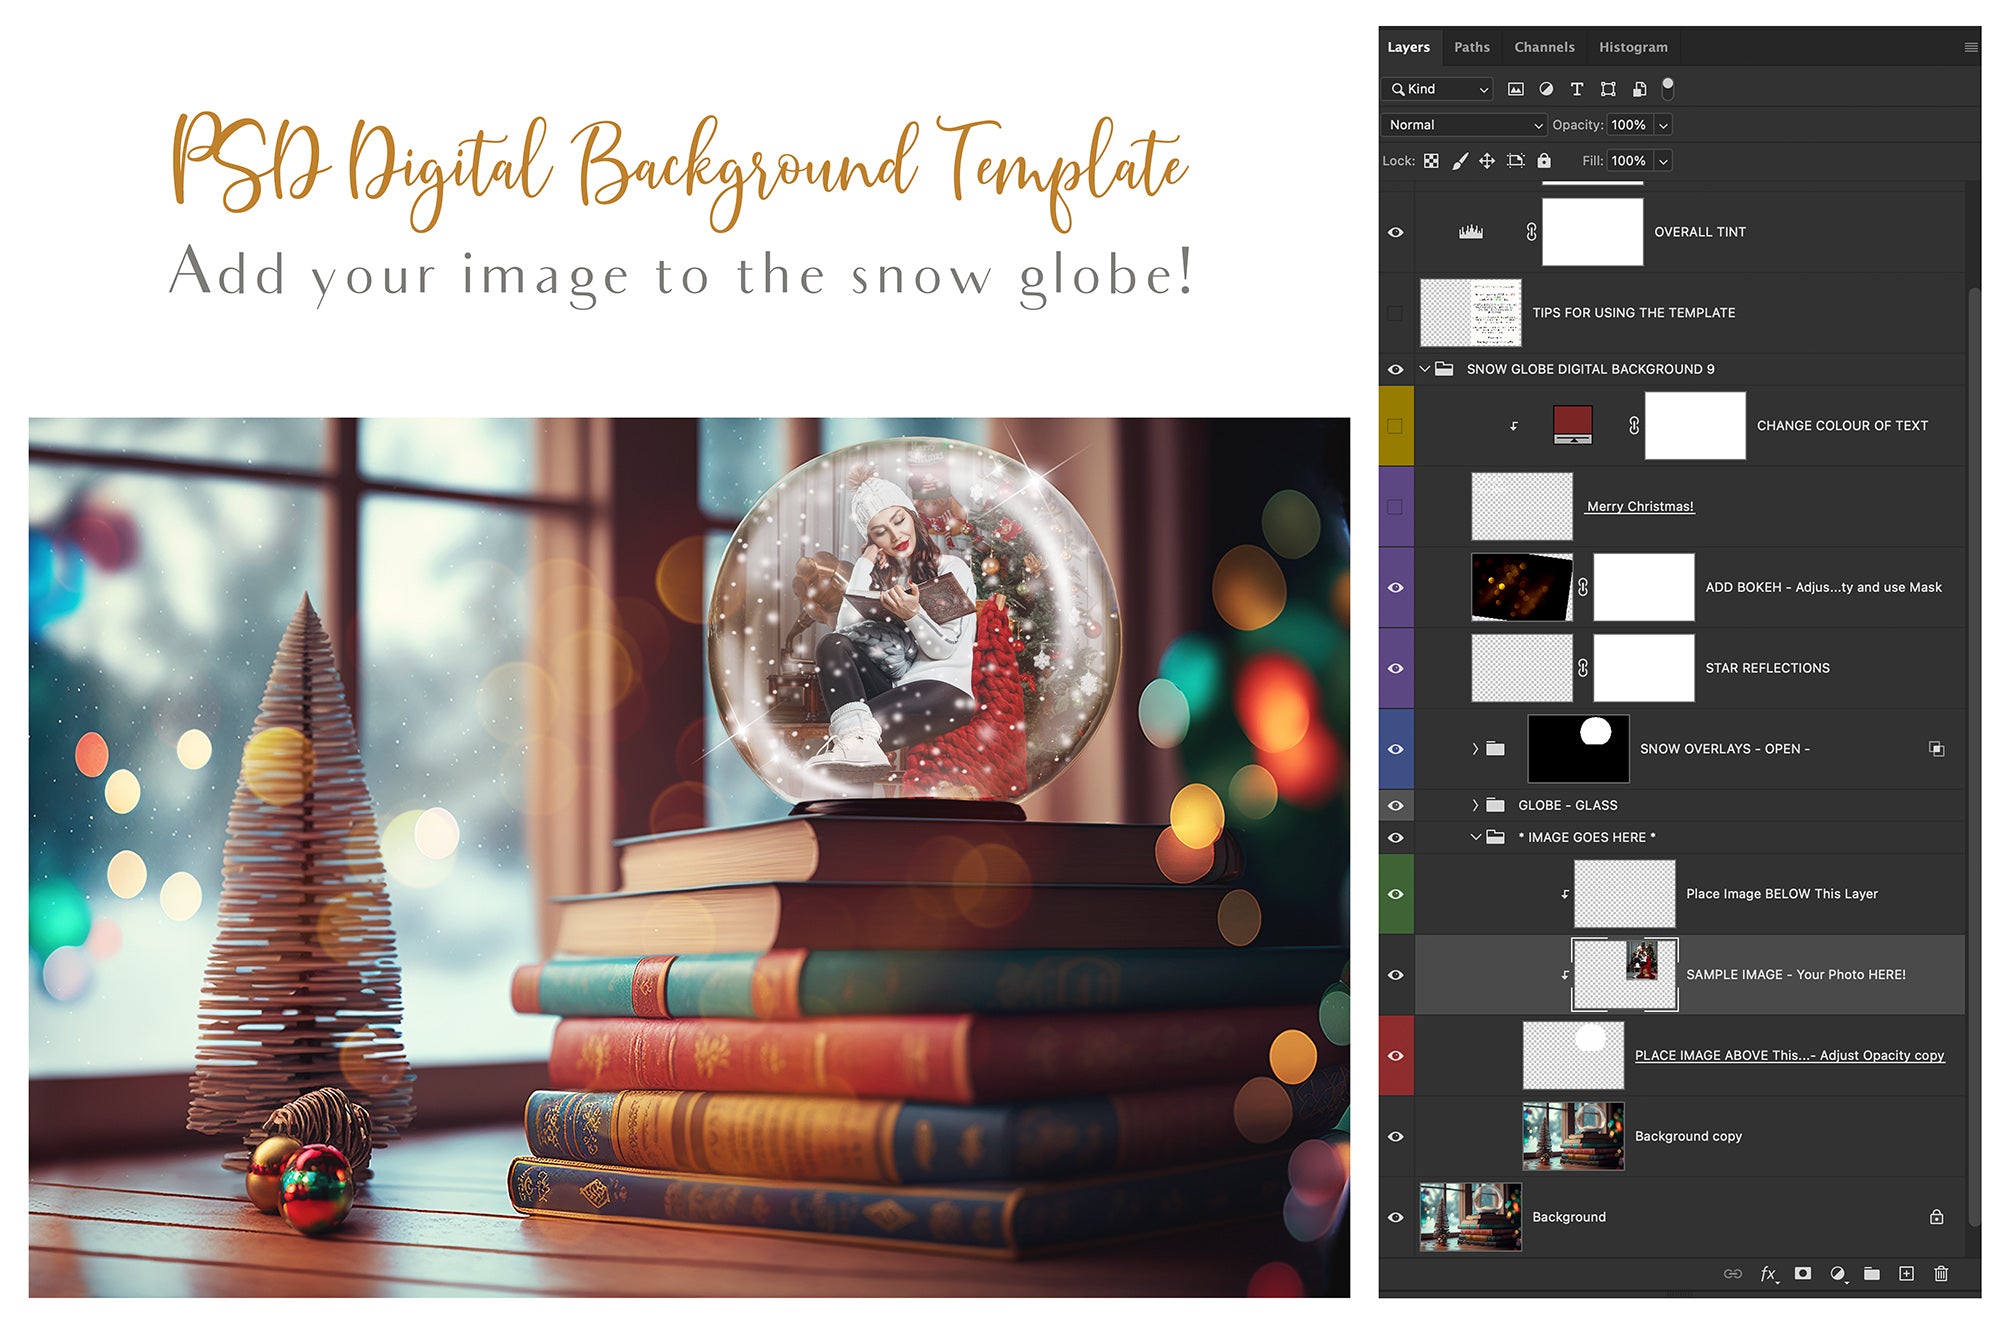Open the Histogram tab
This screenshot has width=2000, height=1333.
(1633, 46)
